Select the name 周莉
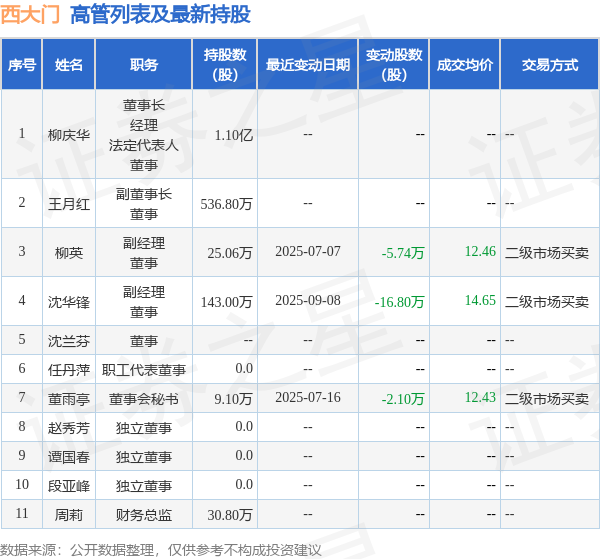The image size is (600, 559). pyautogui.click(x=69, y=515)
